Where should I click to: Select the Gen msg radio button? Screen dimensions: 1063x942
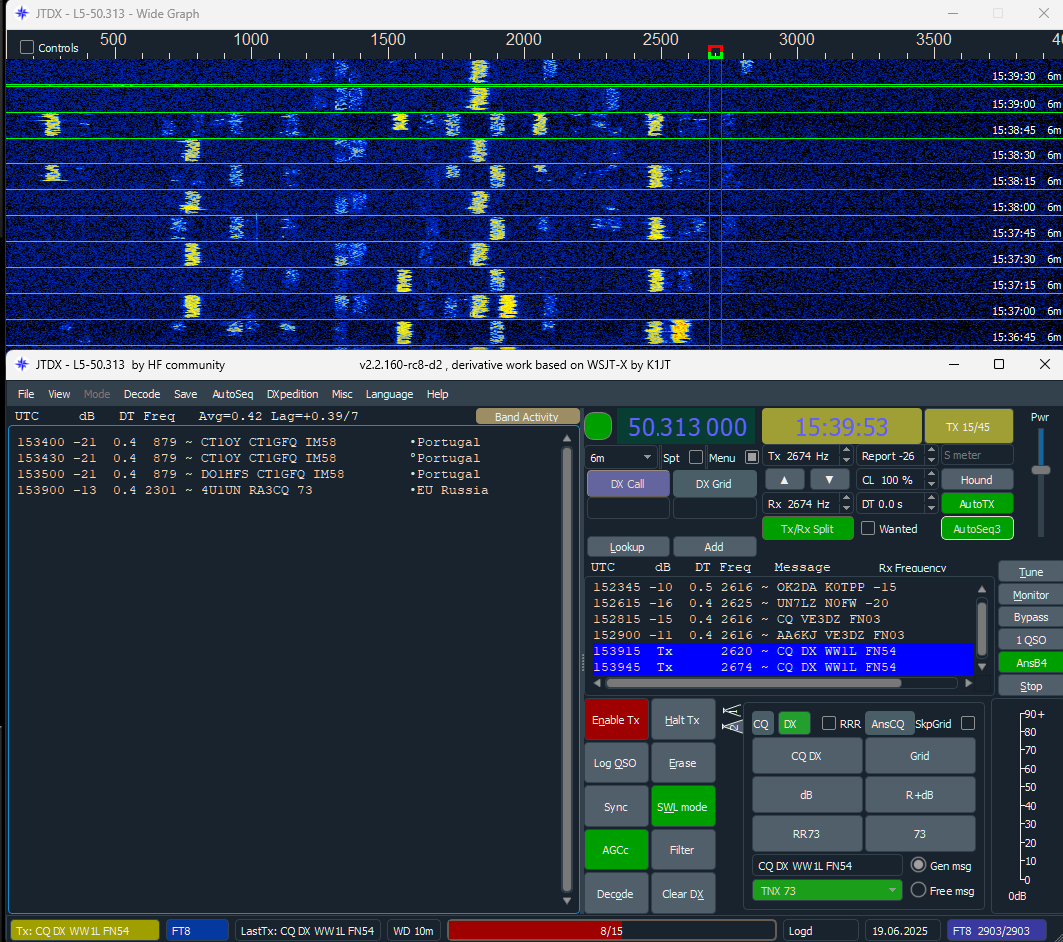919,865
